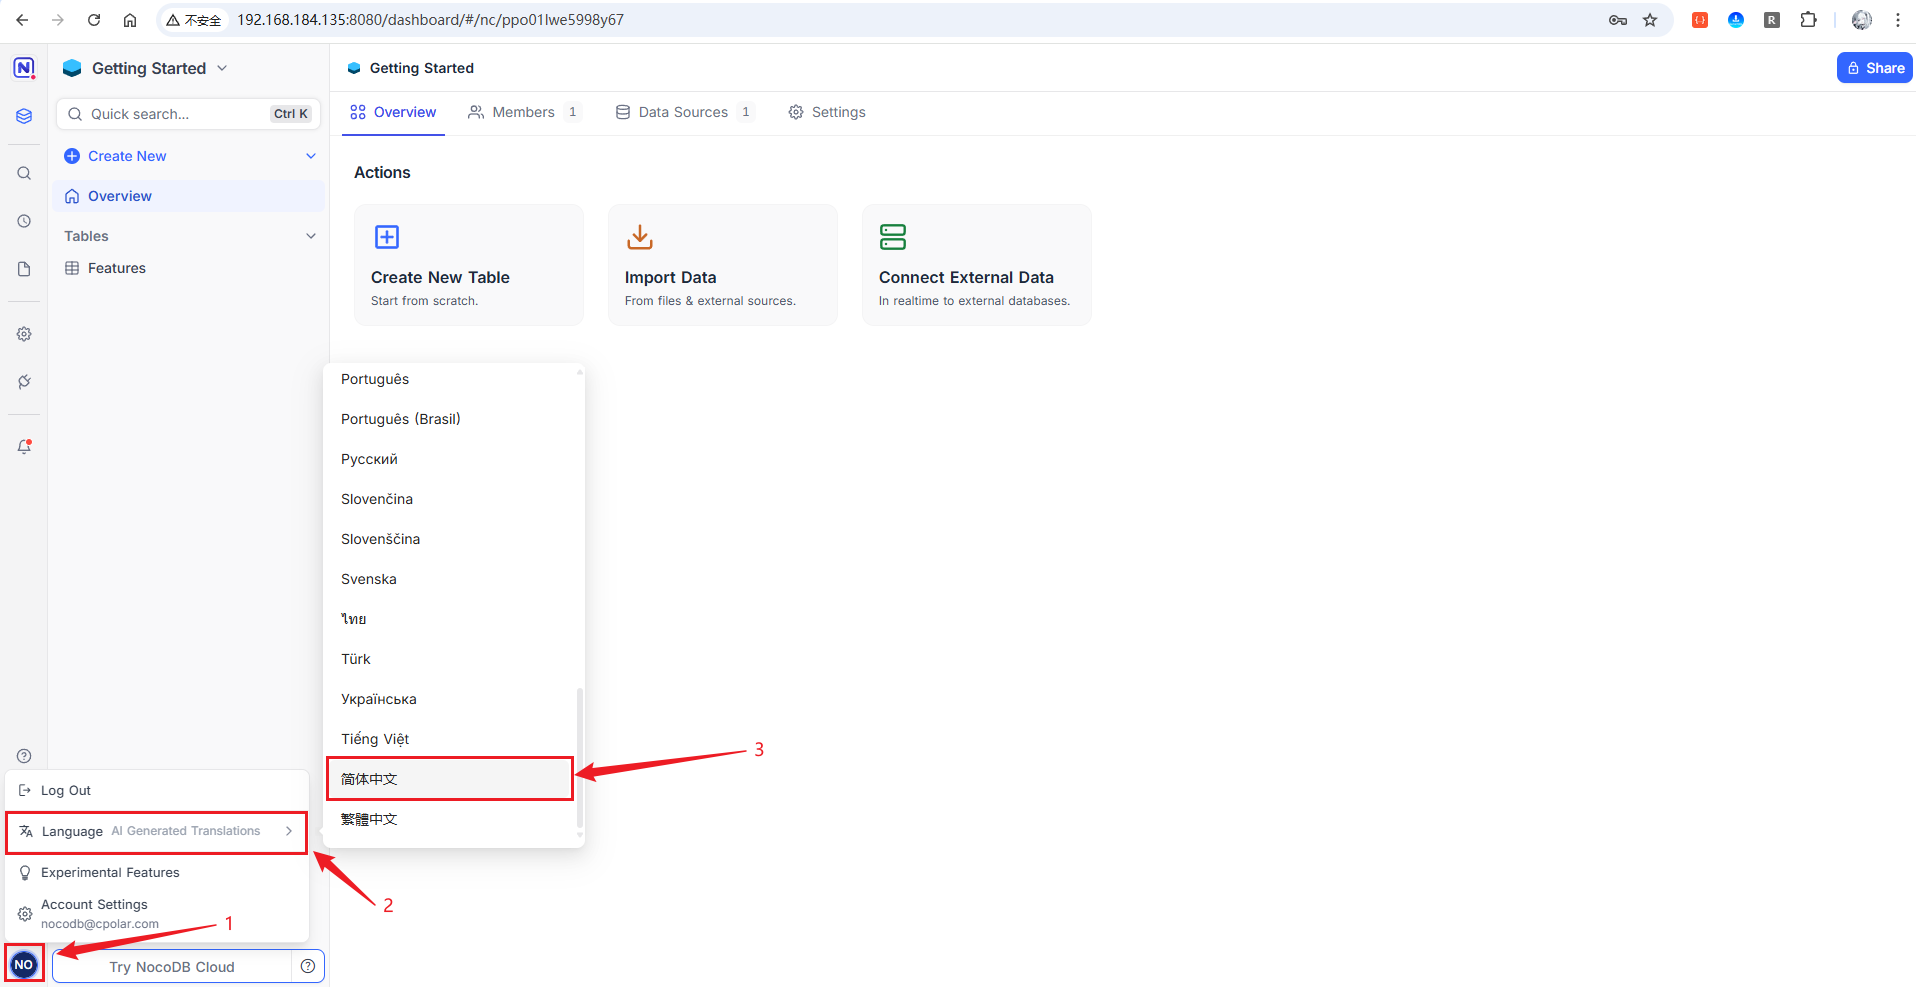
Task: Open the Data Sources tab
Action: [683, 112]
